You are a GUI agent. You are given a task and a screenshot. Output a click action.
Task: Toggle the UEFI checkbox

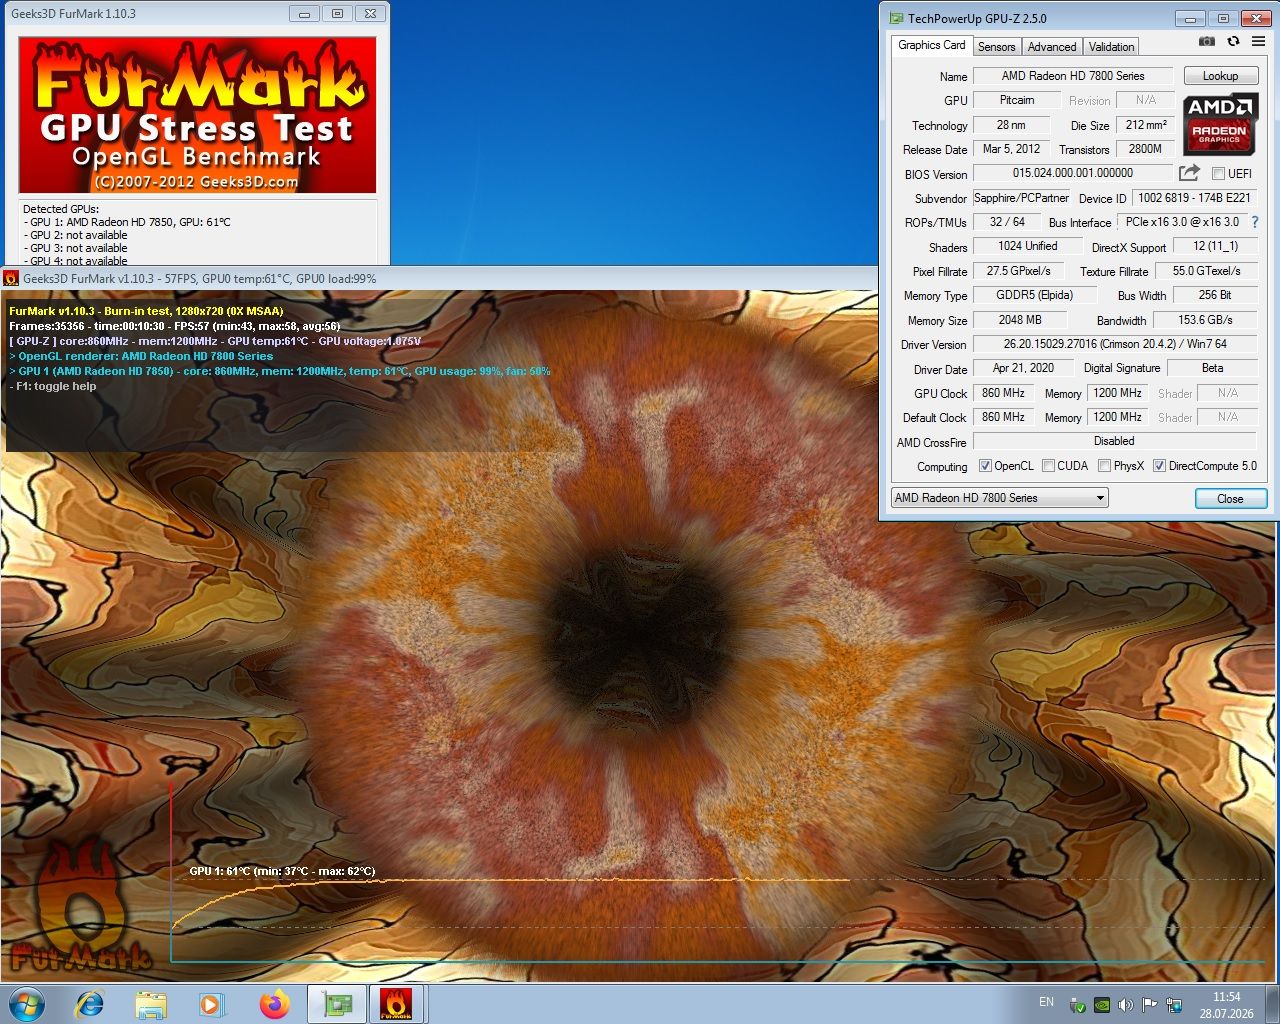[x=1218, y=174]
